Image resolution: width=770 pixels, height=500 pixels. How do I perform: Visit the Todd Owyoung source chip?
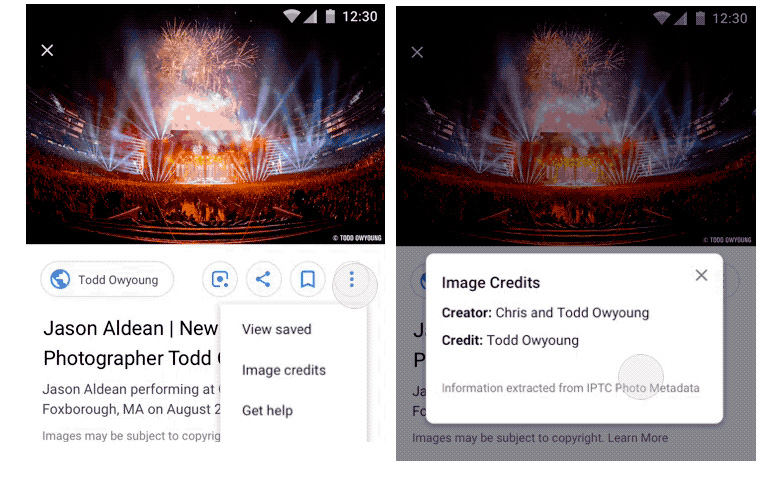[107, 280]
